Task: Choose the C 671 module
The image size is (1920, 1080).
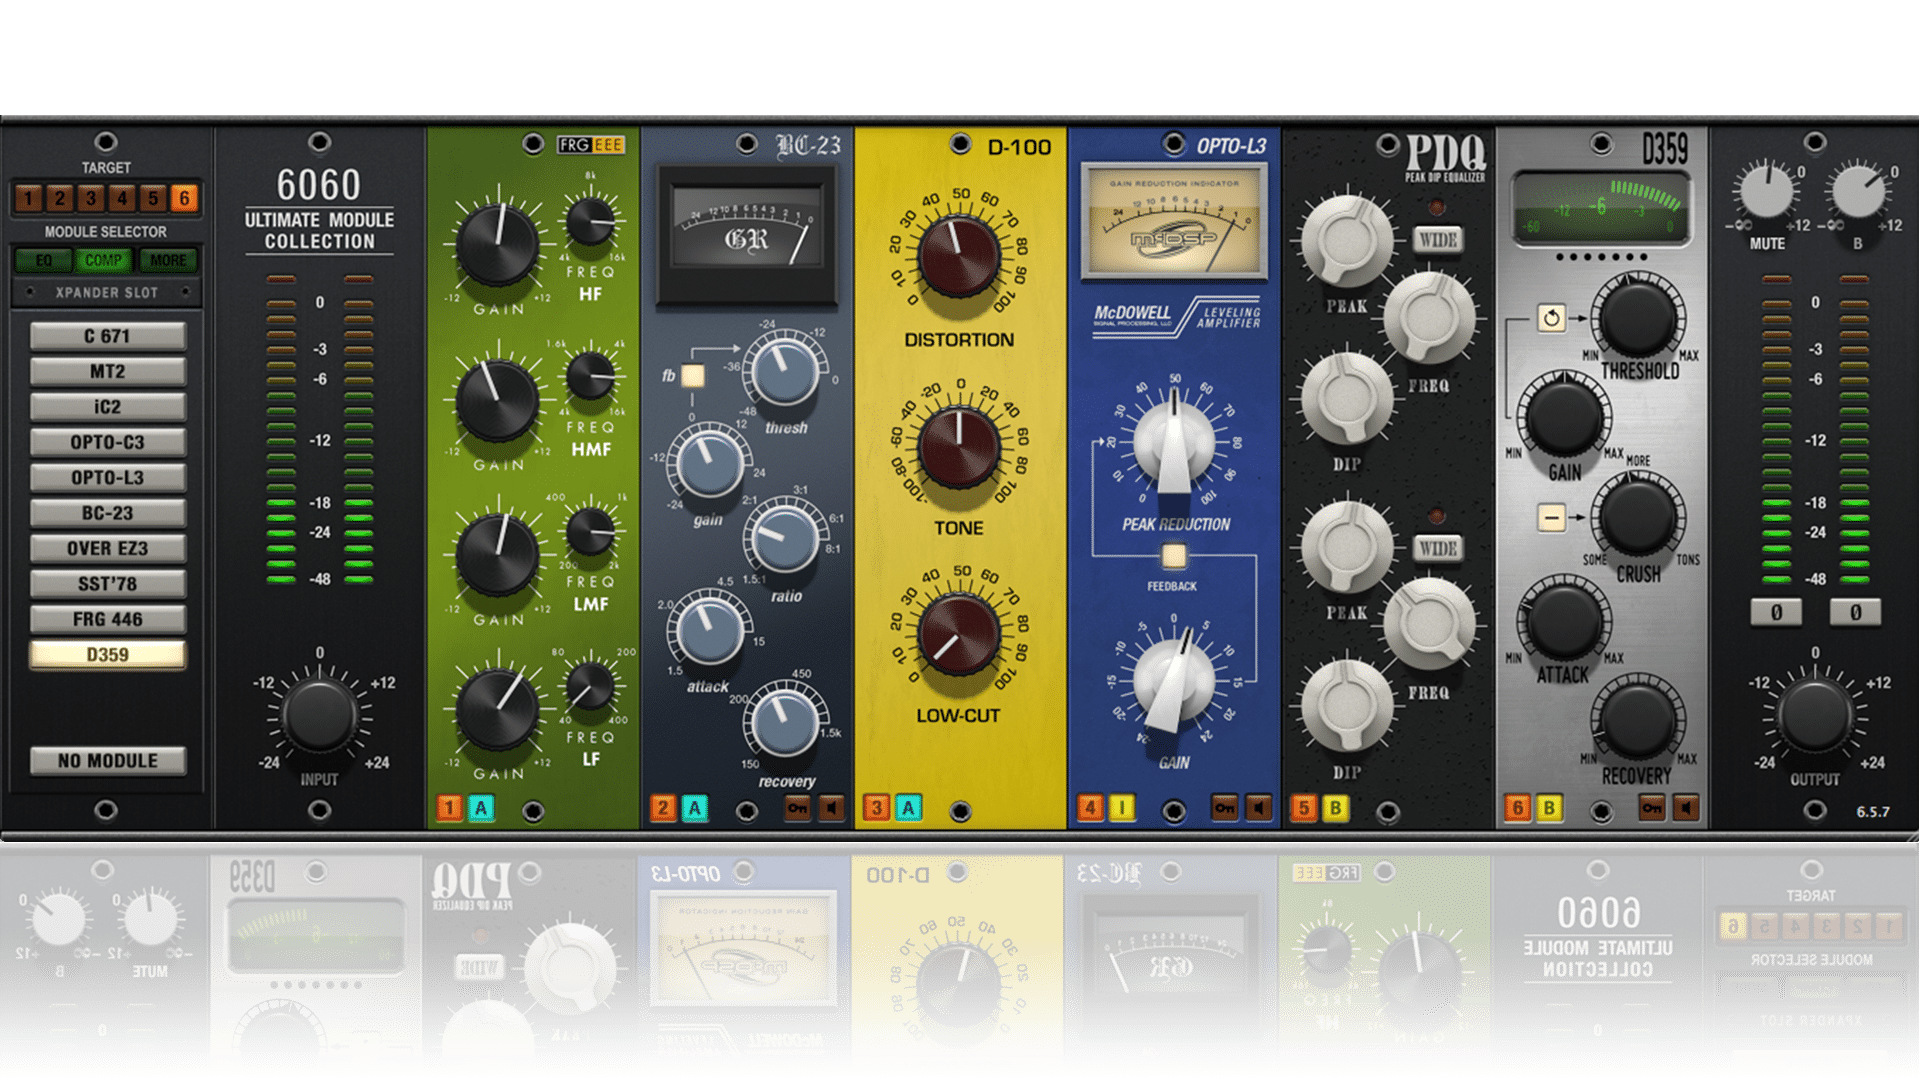Action: pyautogui.click(x=107, y=336)
